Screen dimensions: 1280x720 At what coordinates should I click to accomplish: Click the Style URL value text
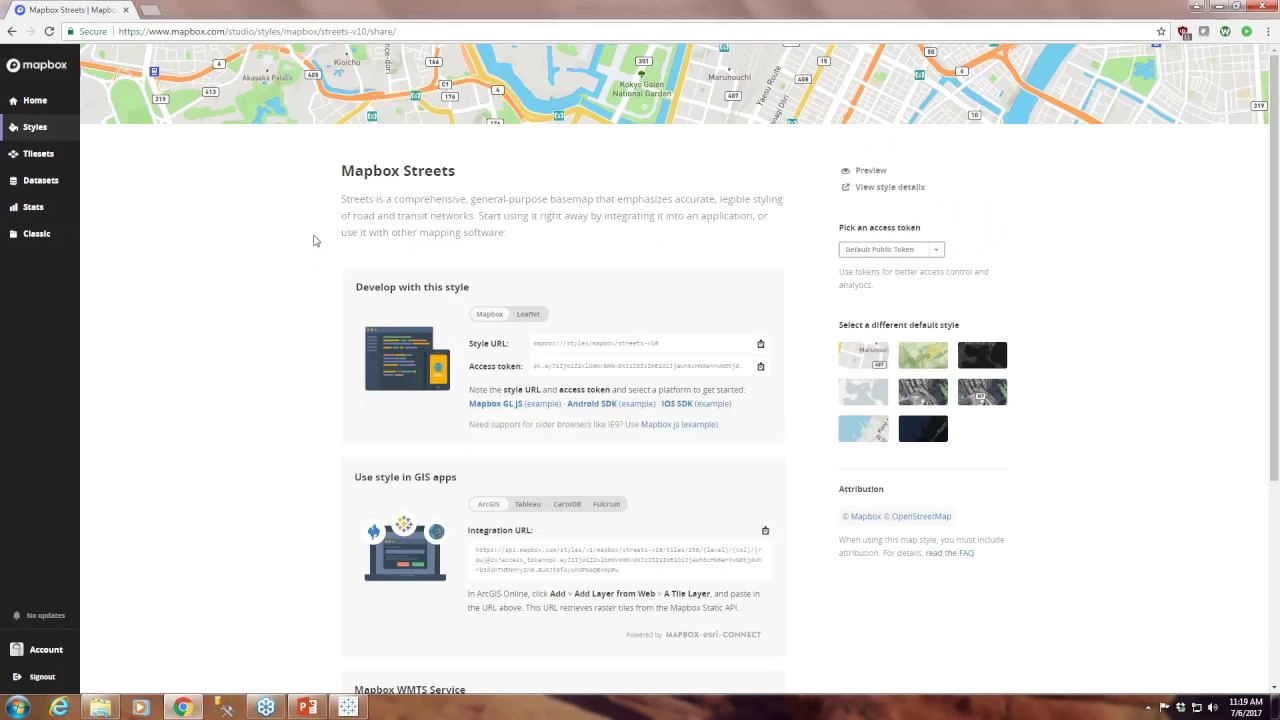coord(596,344)
